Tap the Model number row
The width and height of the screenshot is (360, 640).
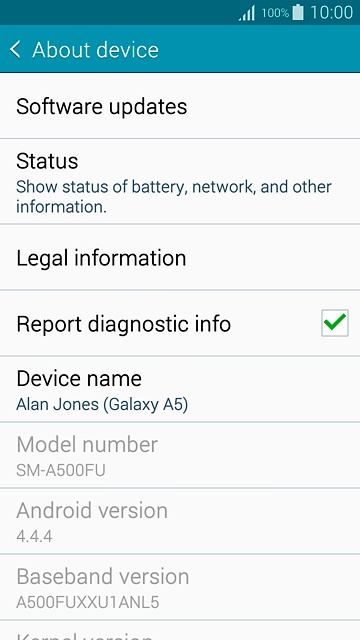point(180,456)
